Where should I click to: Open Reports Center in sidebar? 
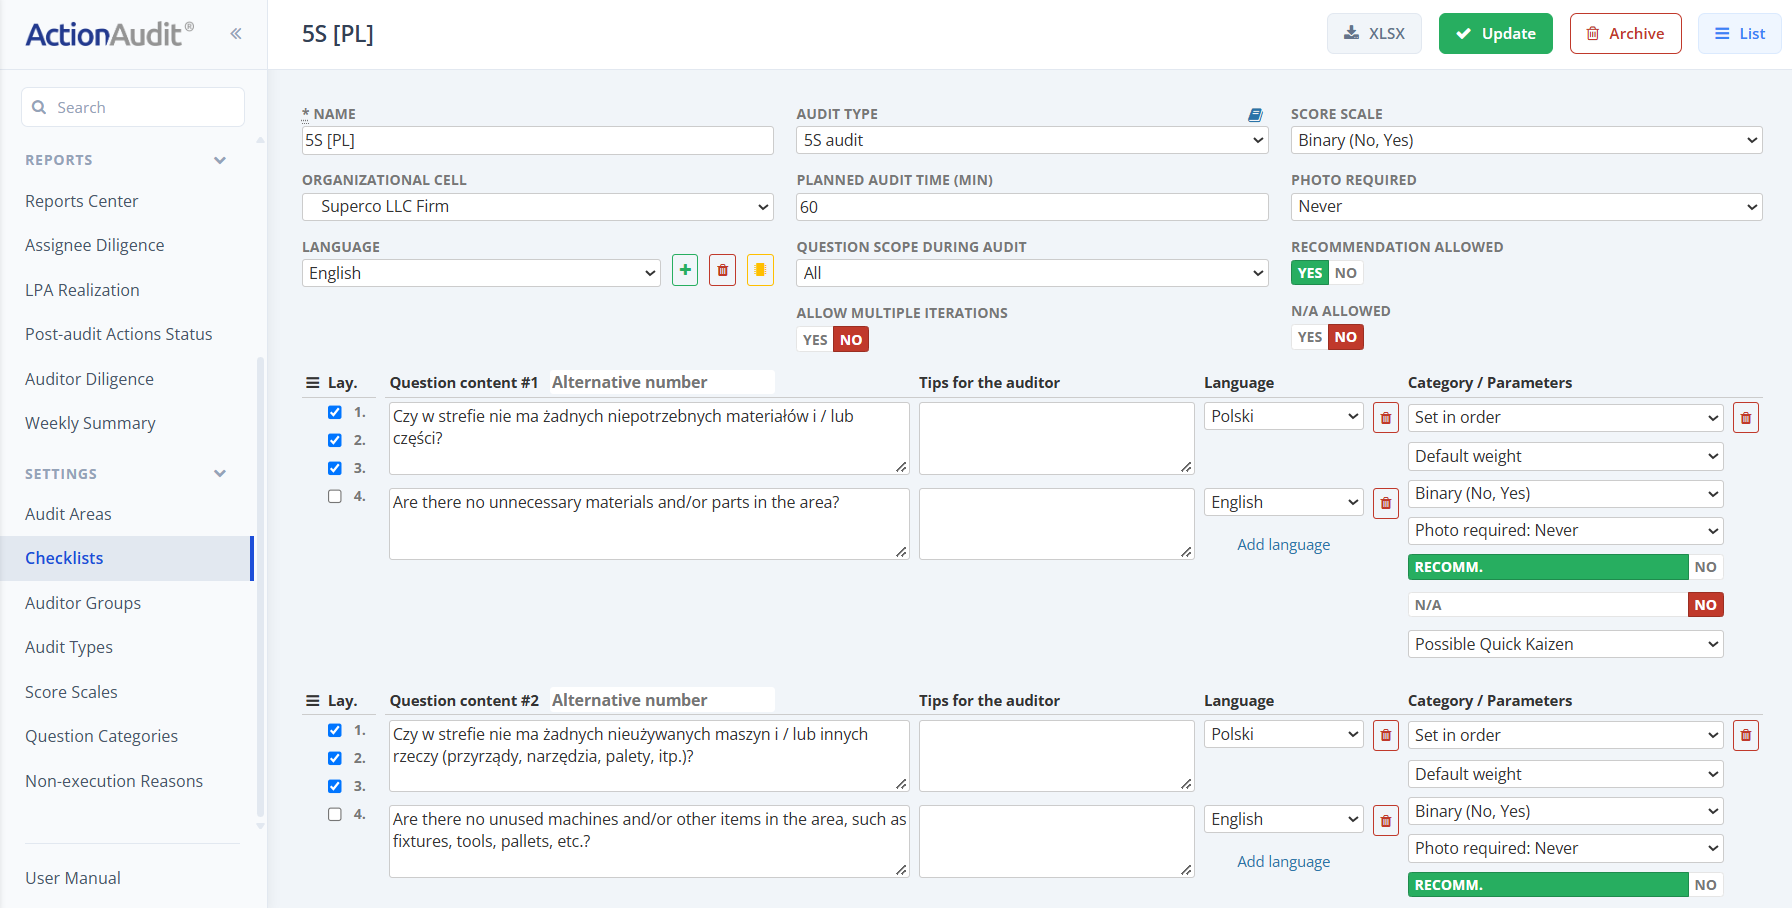tap(82, 201)
